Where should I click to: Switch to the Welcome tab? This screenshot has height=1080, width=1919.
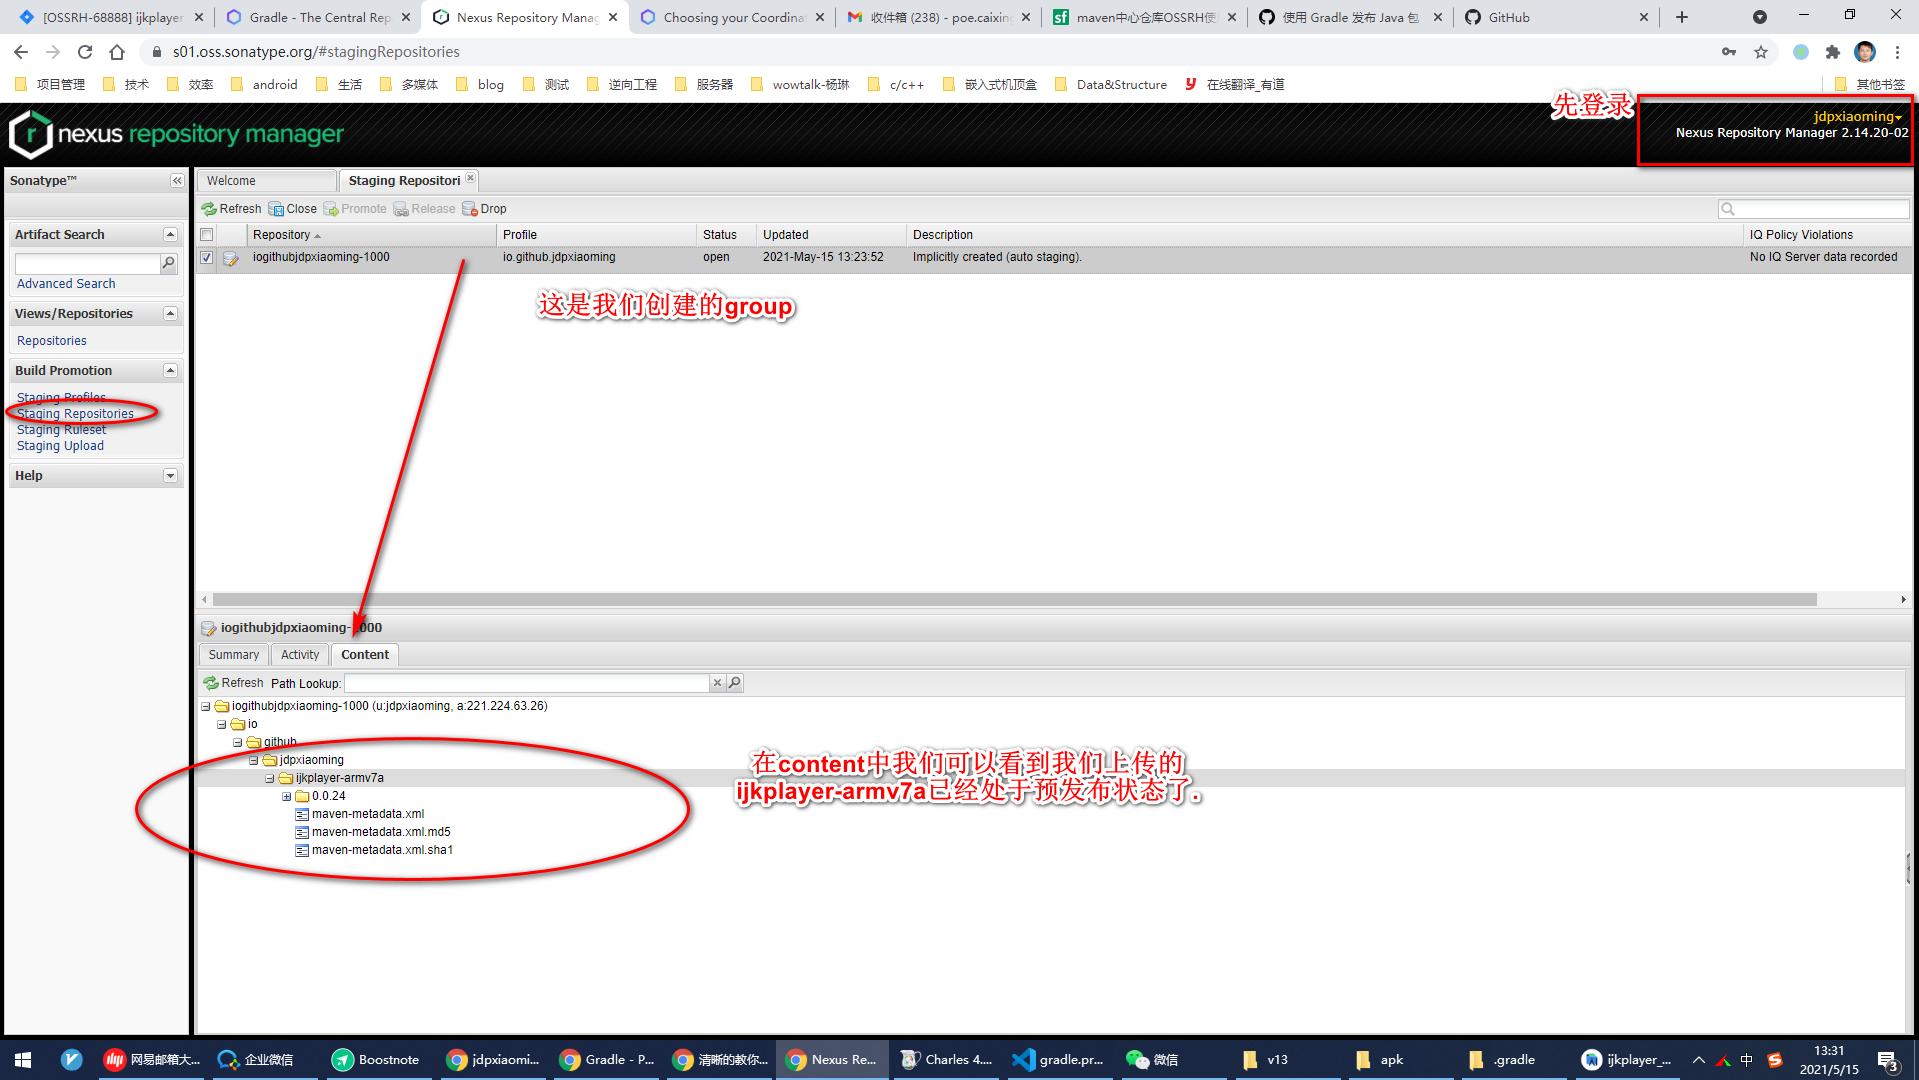266,181
